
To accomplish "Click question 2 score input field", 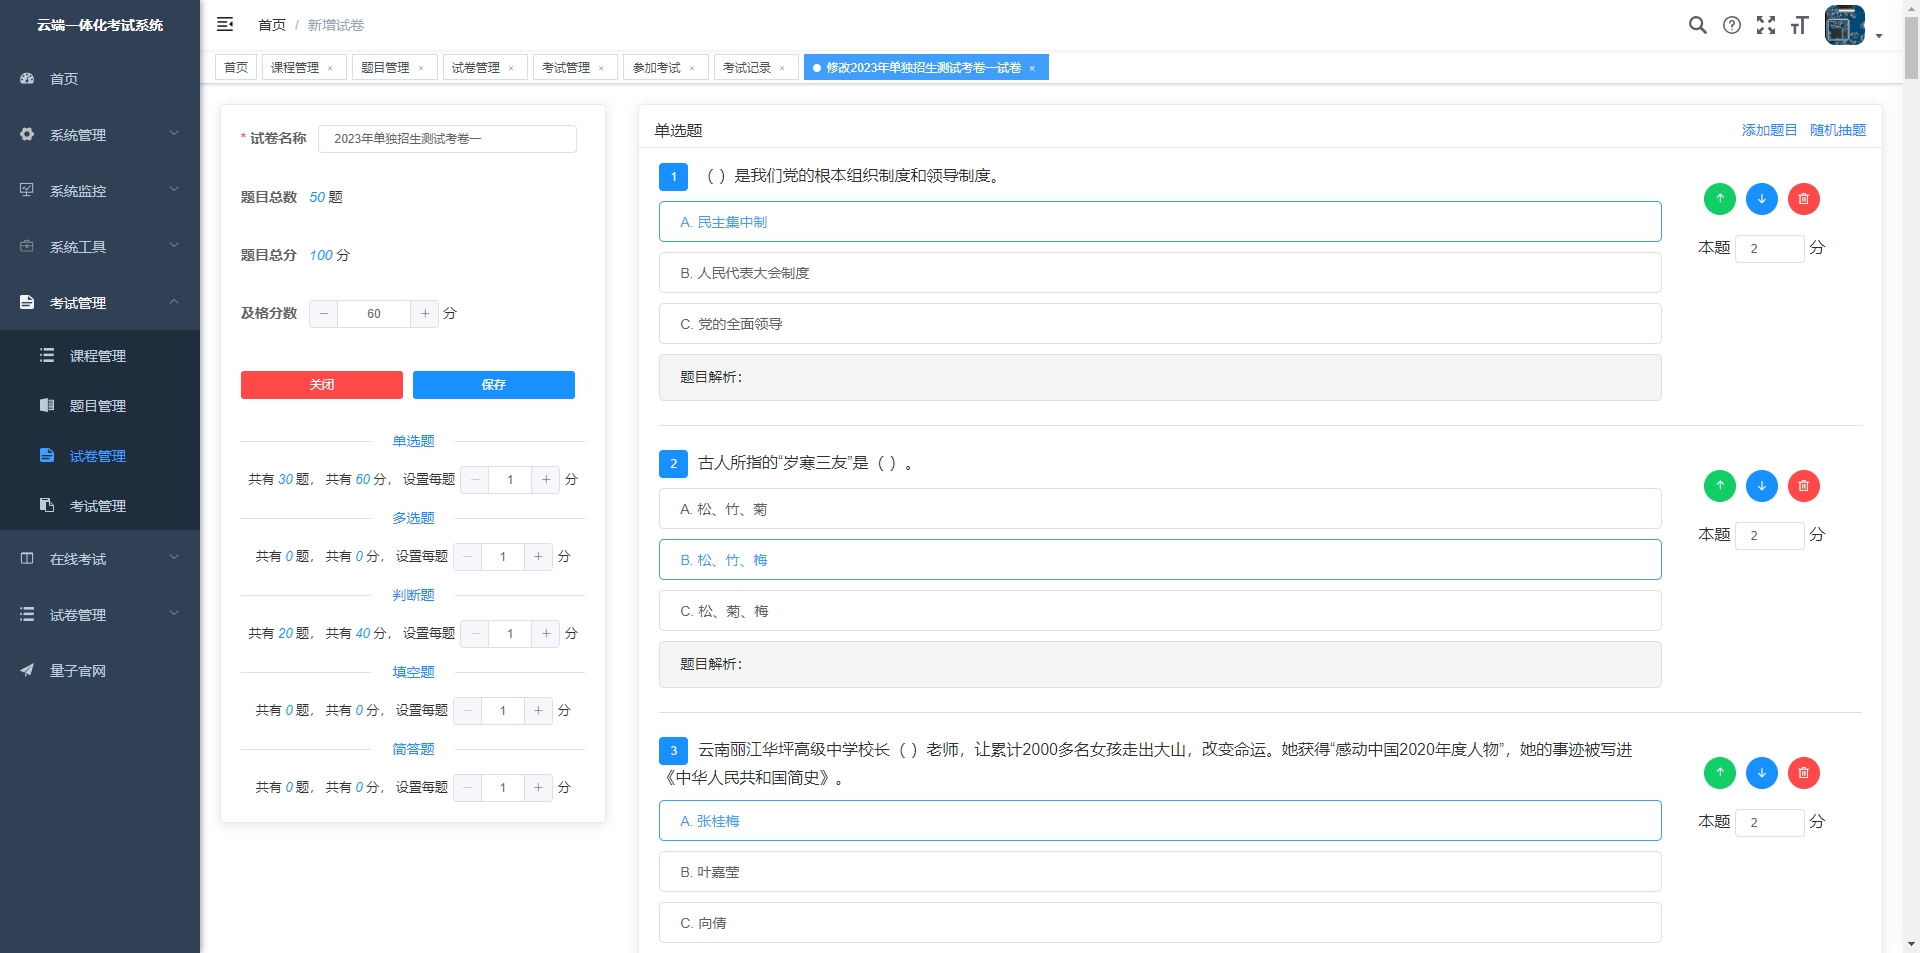I will click(1769, 536).
